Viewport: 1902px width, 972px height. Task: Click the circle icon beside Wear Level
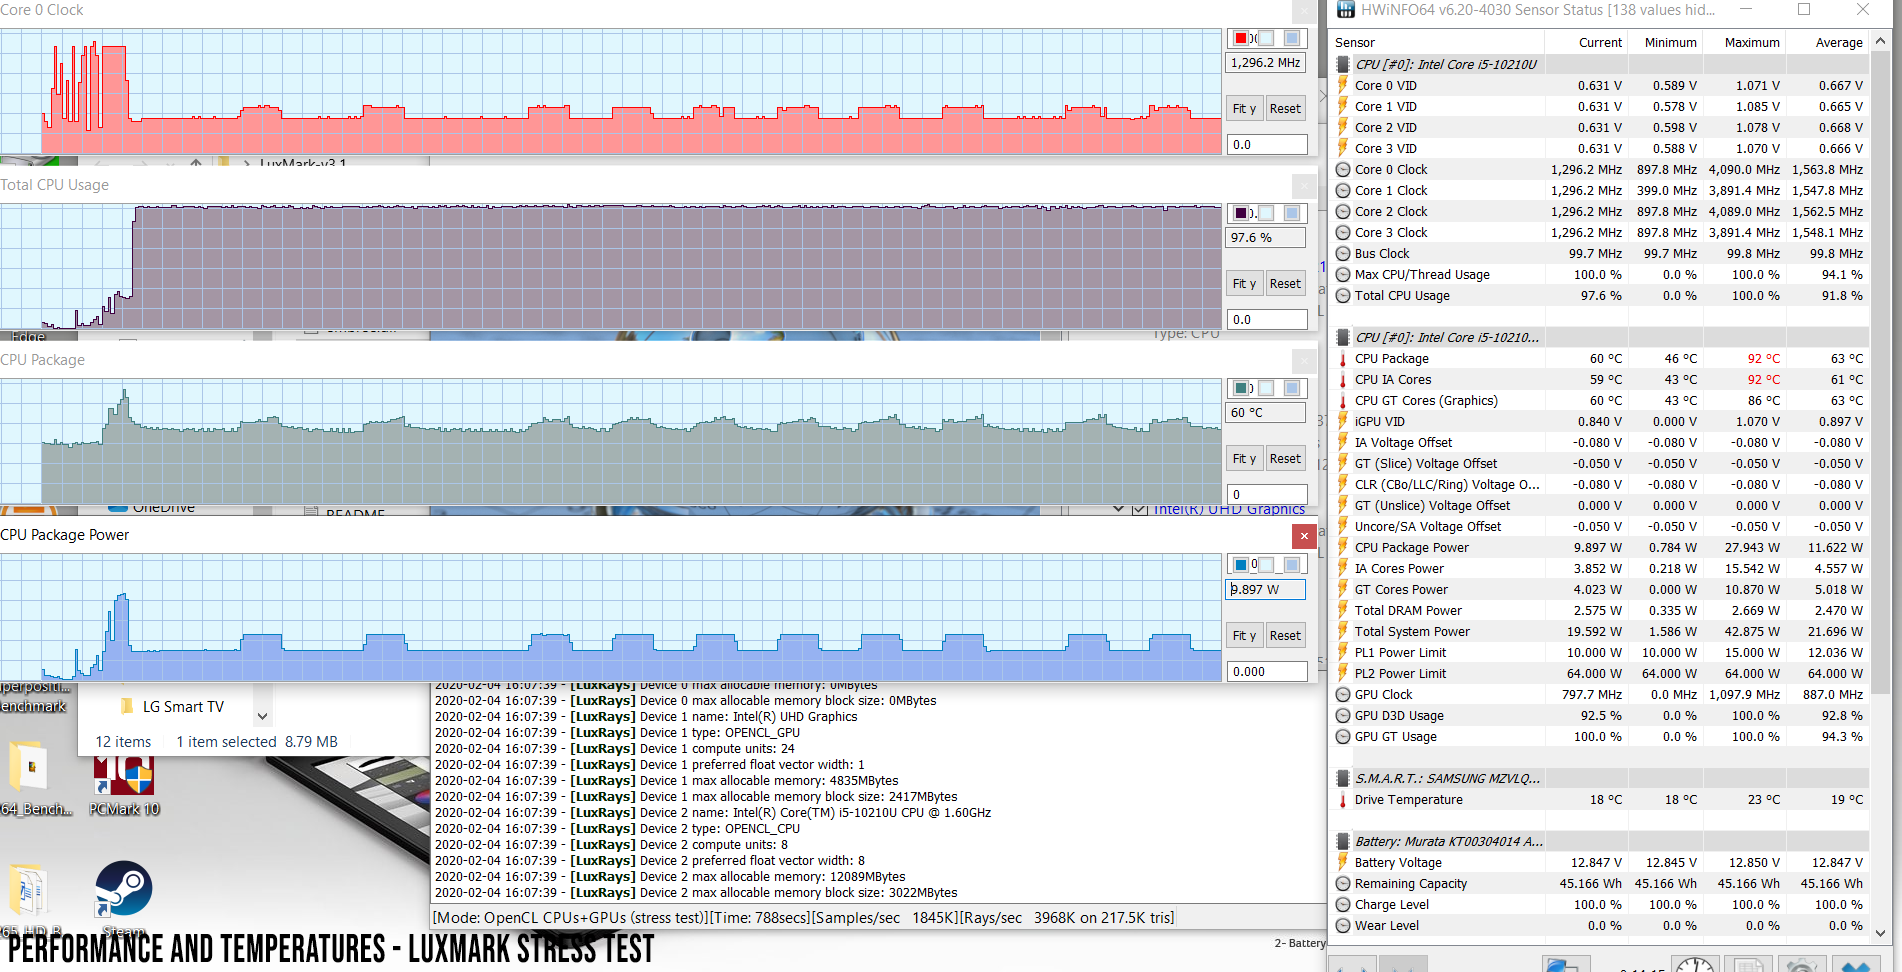1343,925
